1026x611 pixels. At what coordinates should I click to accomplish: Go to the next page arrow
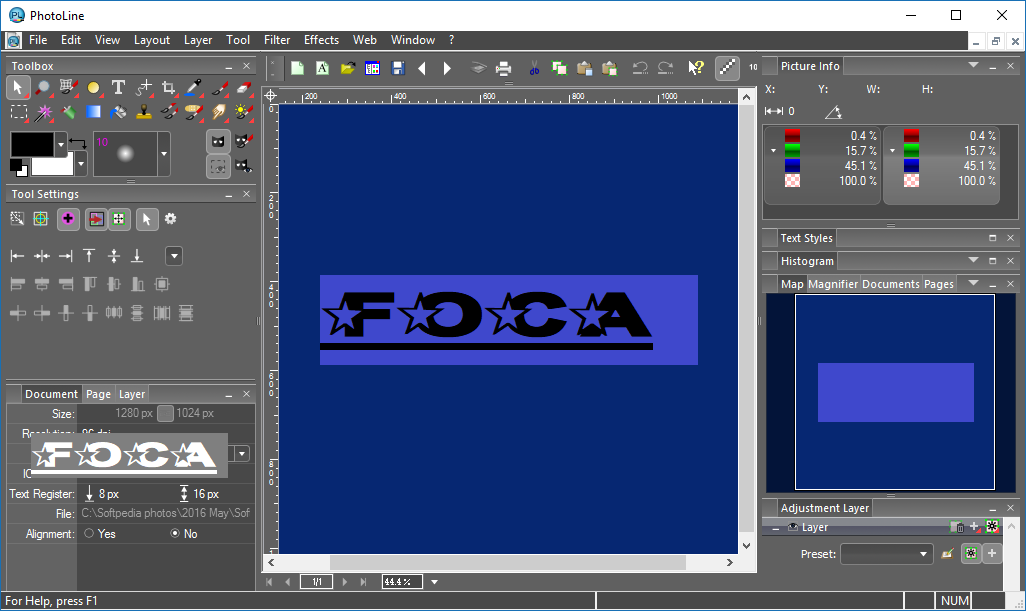tap(345, 582)
